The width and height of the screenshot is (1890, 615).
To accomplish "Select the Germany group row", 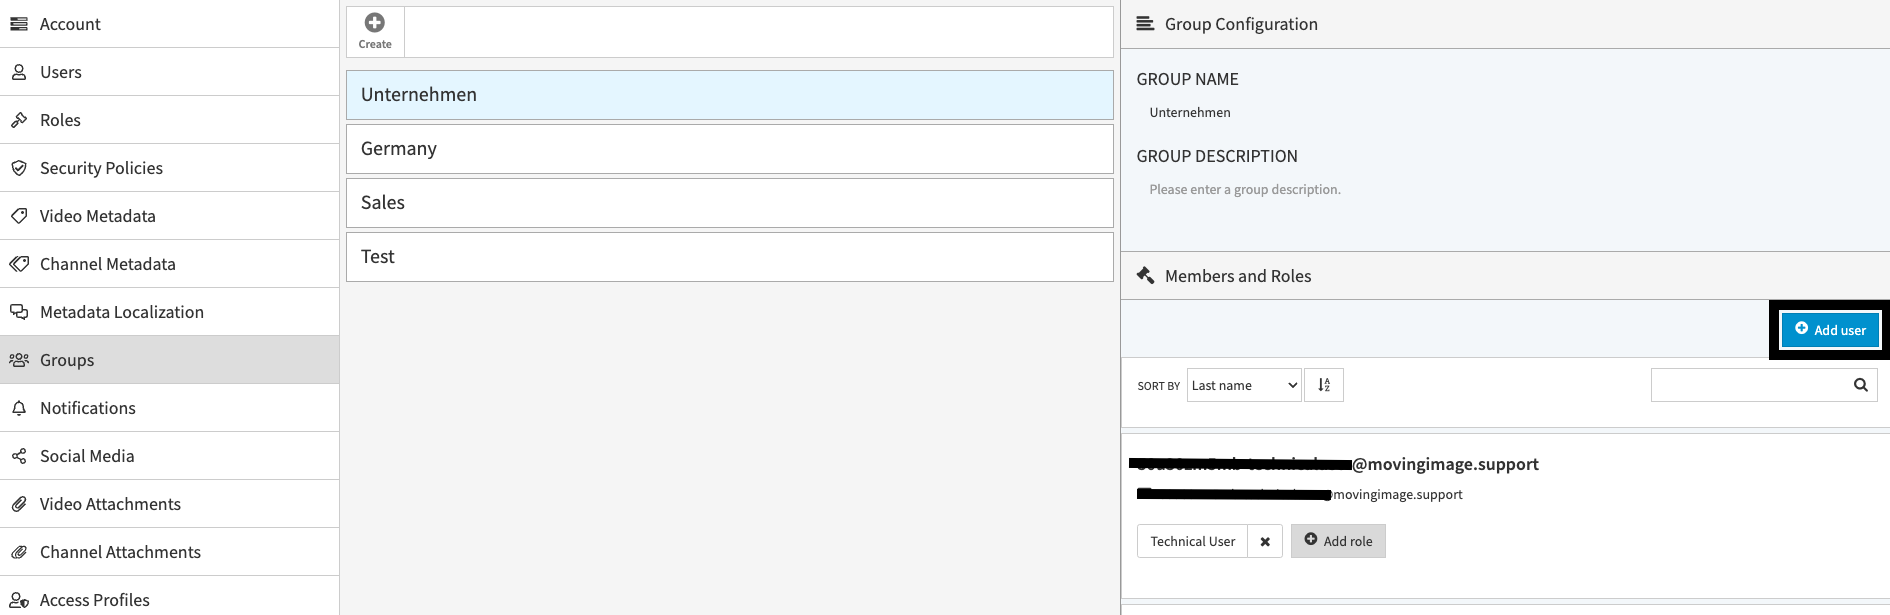I will point(730,149).
